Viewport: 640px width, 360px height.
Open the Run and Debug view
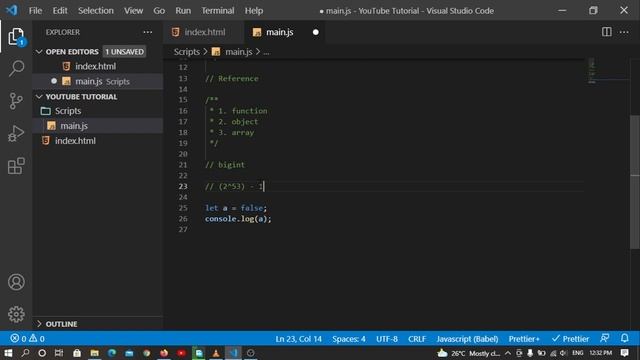point(16,133)
